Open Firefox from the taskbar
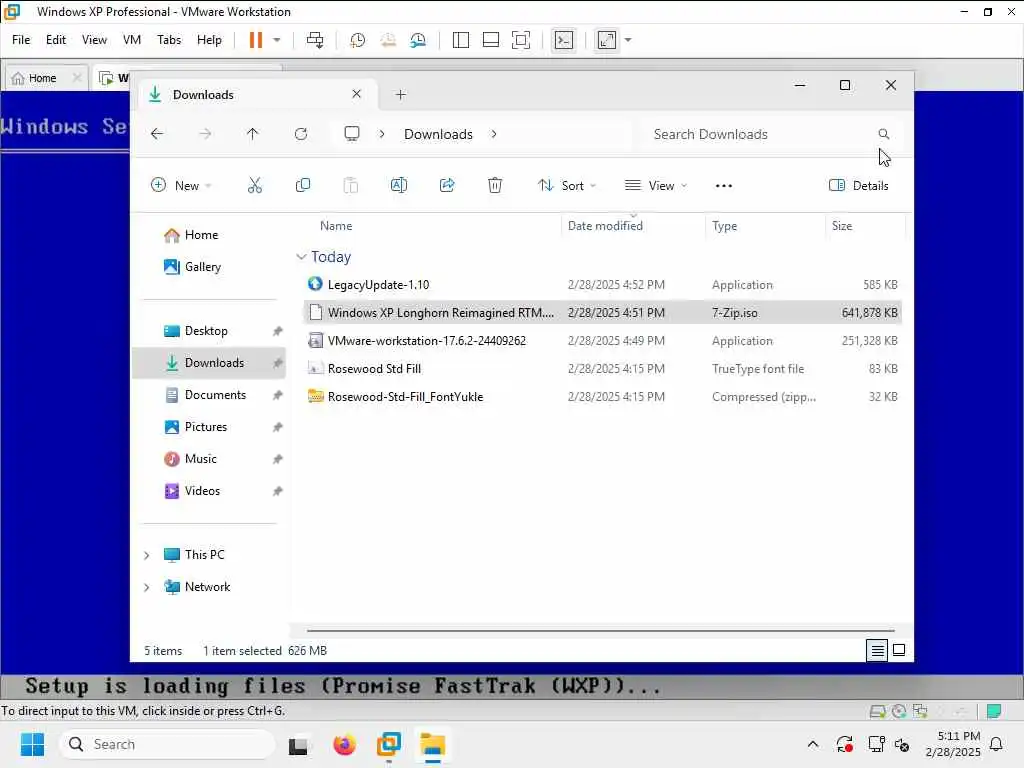Image resolution: width=1024 pixels, height=768 pixels. click(344, 744)
